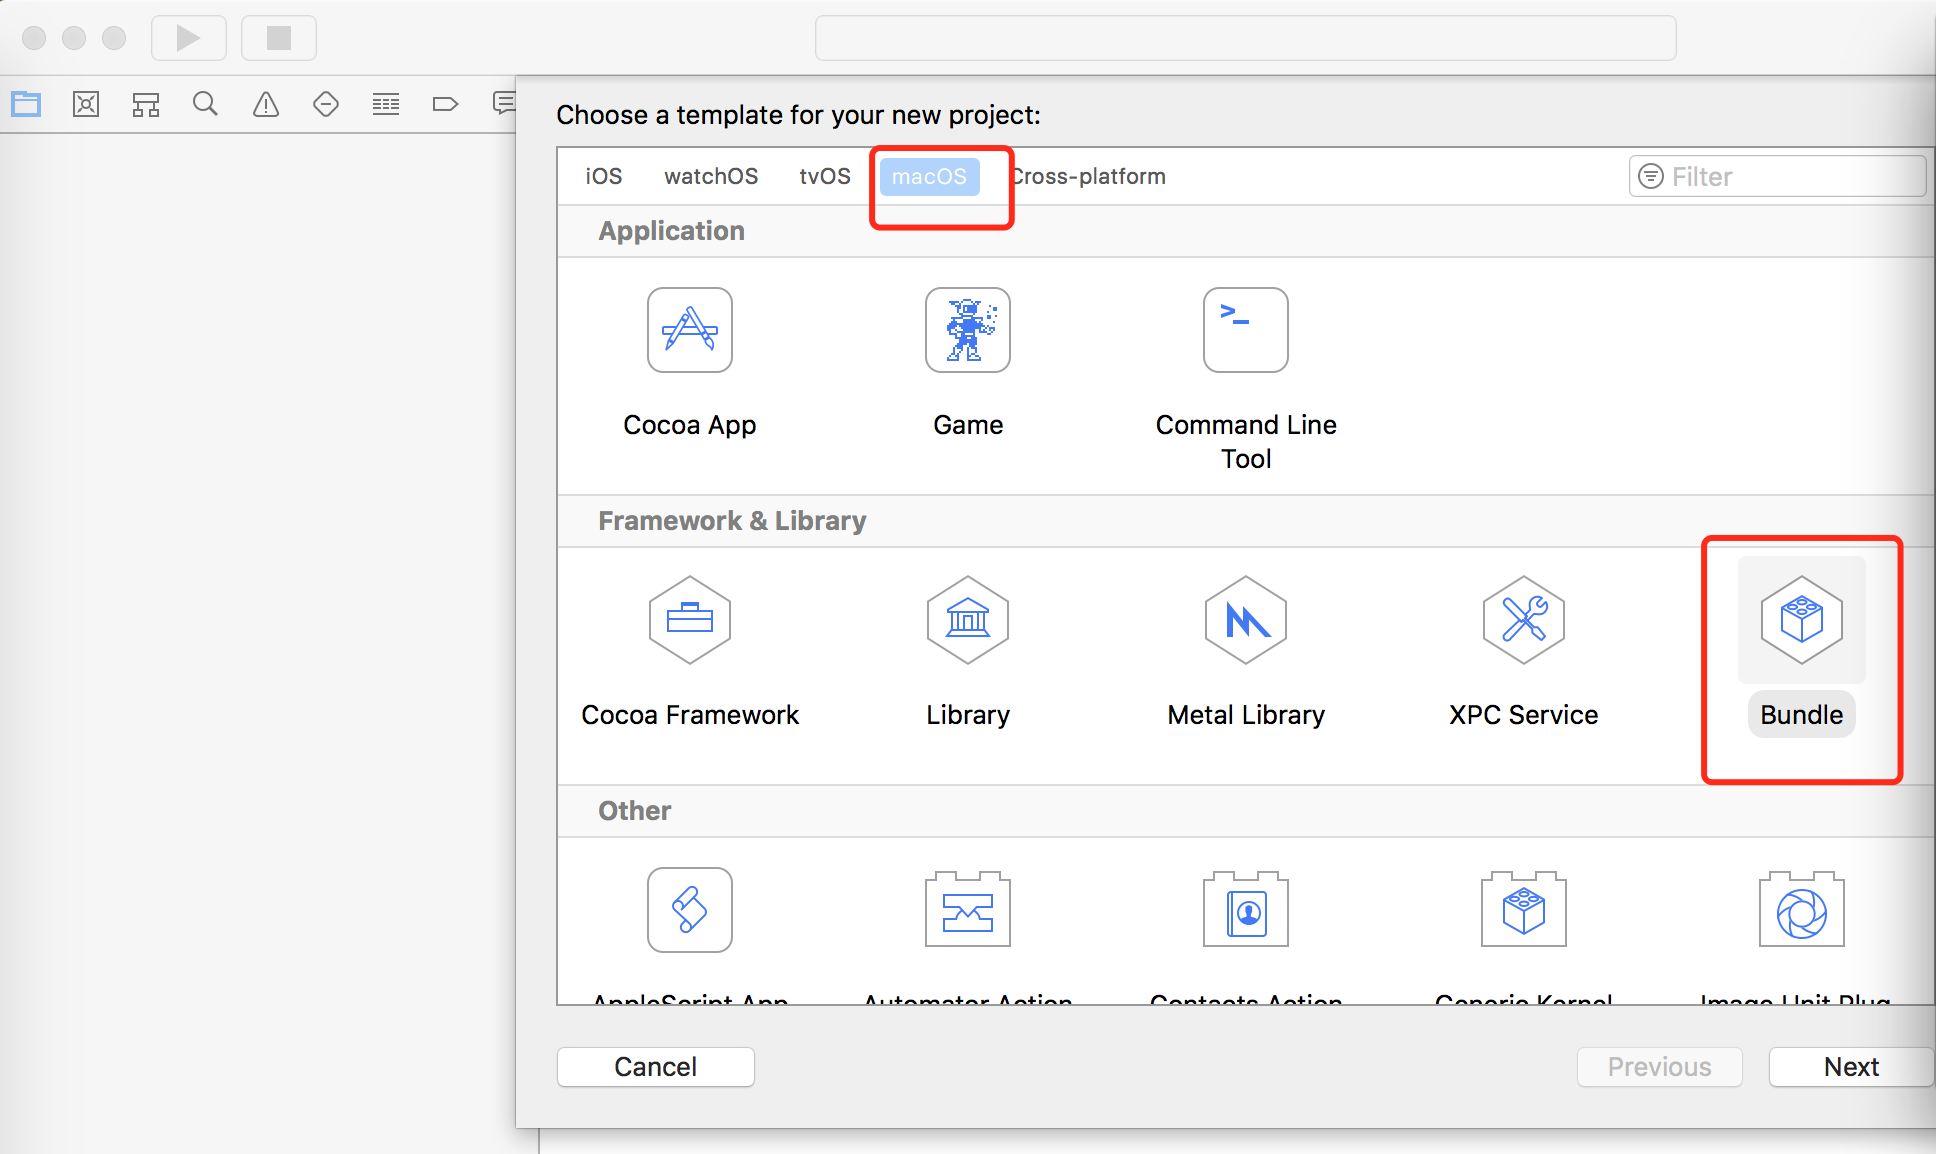Show the Symbol navigator icon
The image size is (1936, 1154).
pyautogui.click(x=146, y=104)
